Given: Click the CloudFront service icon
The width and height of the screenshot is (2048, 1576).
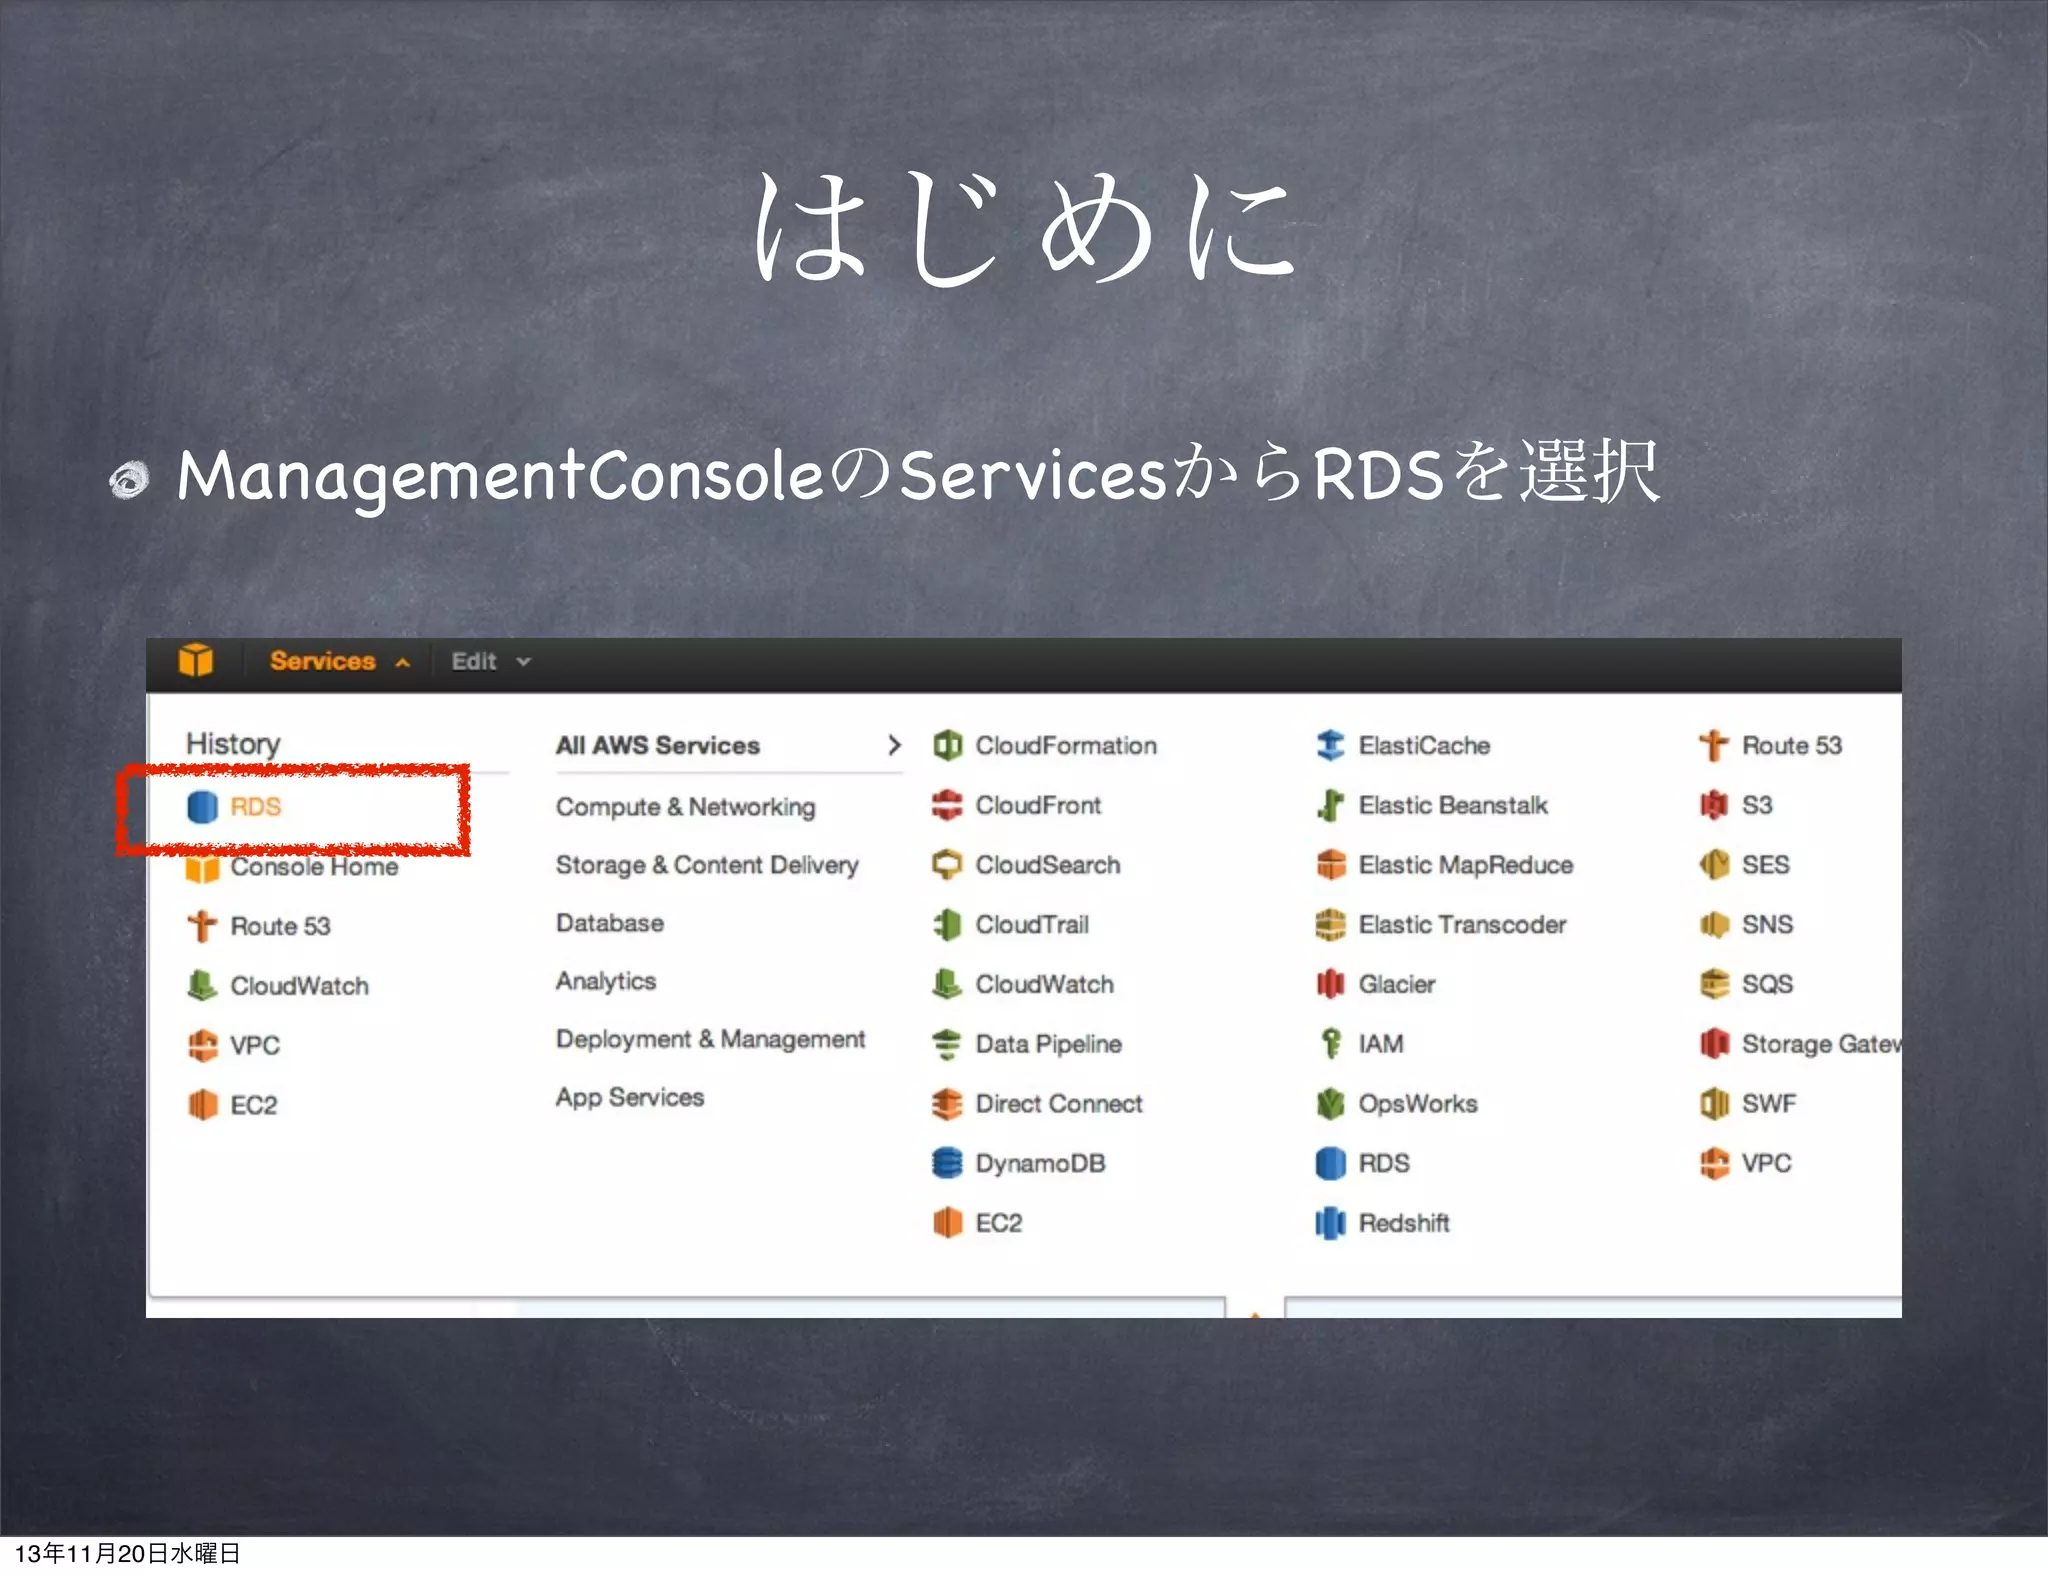Looking at the screenshot, I should [947, 805].
